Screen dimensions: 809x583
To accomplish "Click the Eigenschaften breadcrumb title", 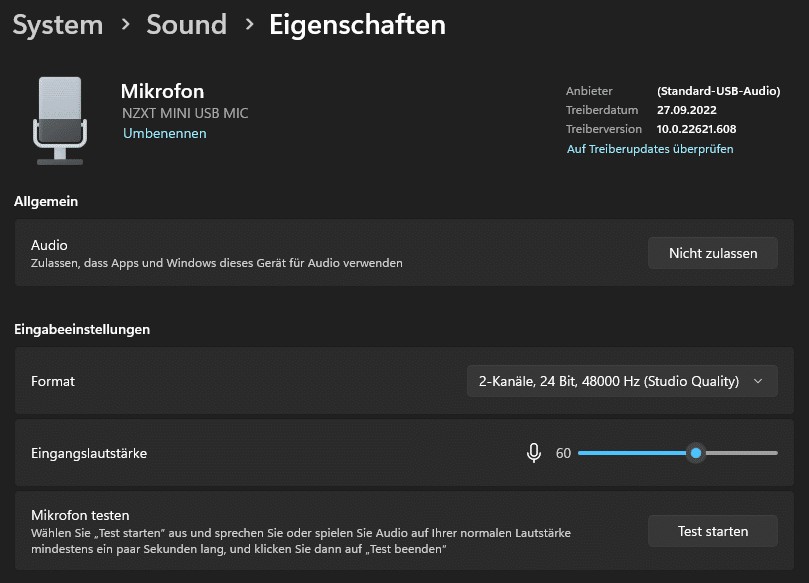I will pyautogui.click(x=357, y=25).
